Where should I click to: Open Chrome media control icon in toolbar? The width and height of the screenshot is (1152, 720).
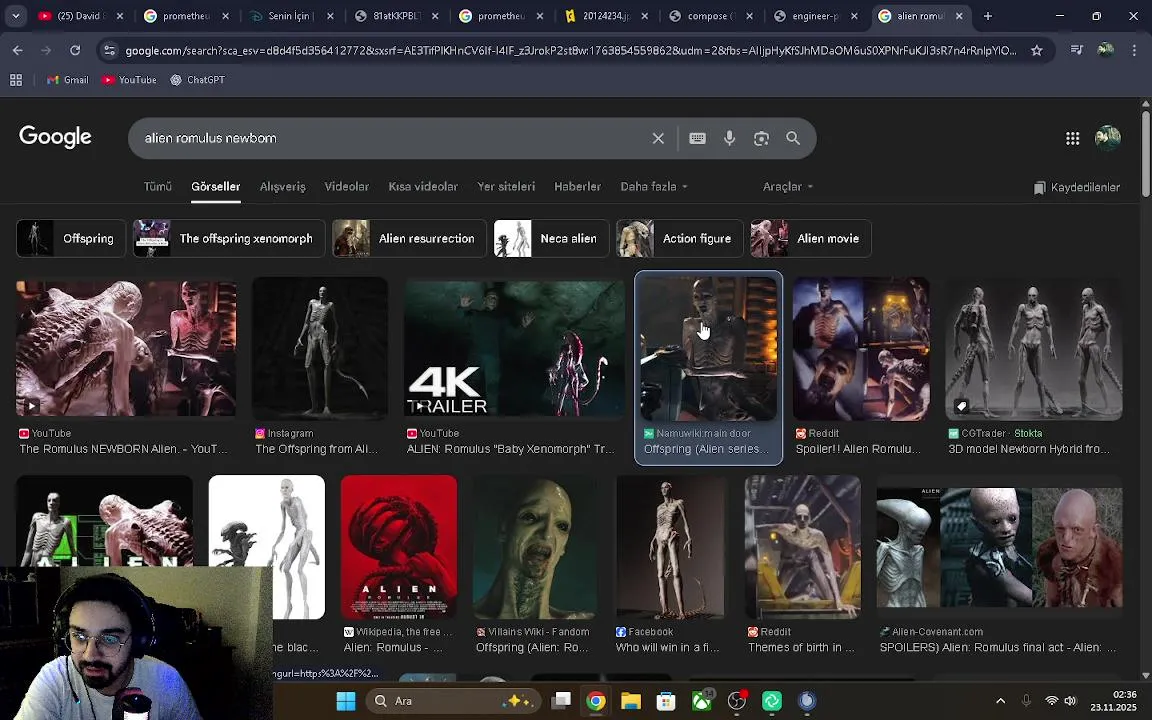pos(1076,50)
